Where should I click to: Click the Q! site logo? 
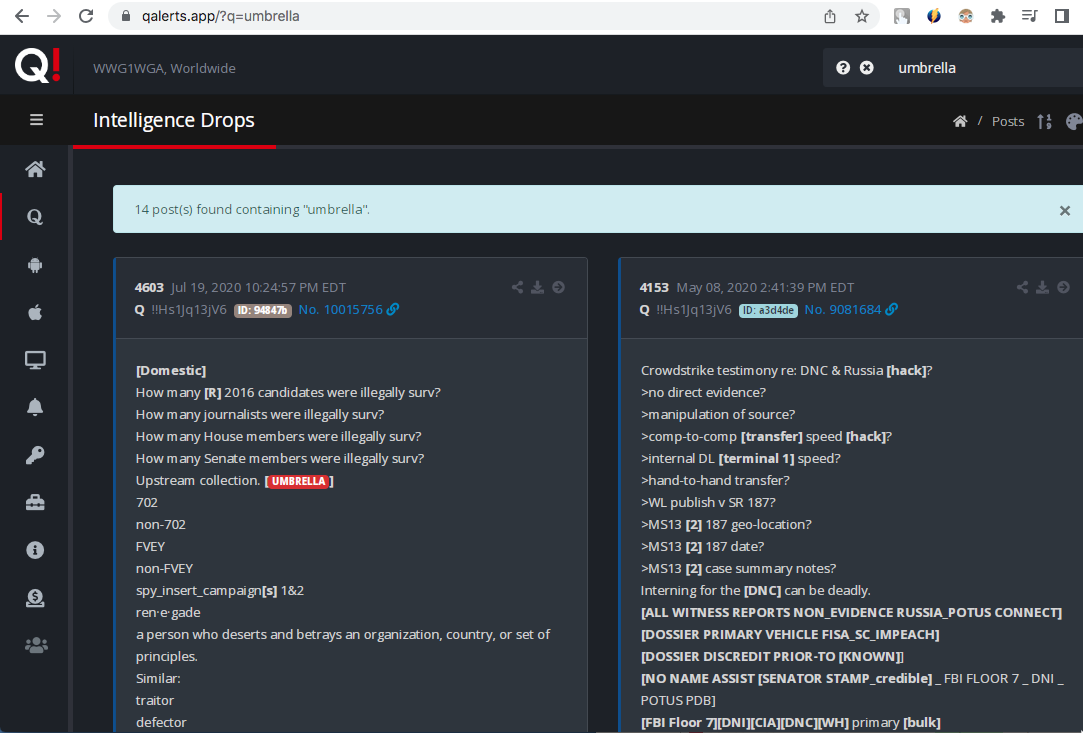[x=37, y=66]
